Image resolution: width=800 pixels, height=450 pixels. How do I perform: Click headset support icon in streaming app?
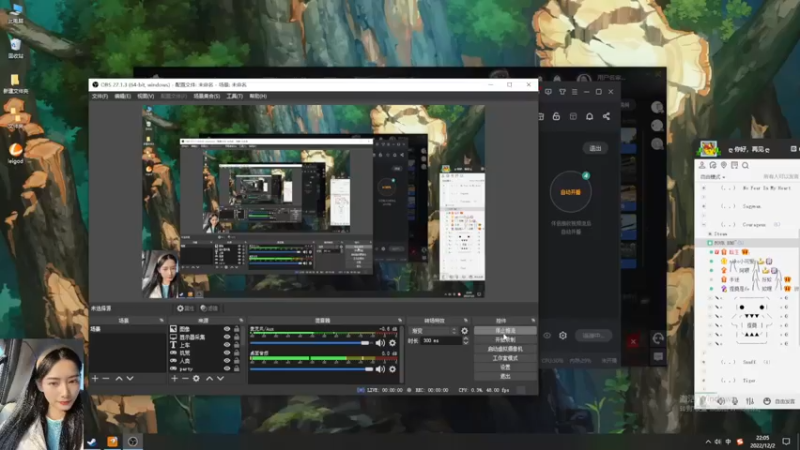pyautogui.click(x=658, y=338)
